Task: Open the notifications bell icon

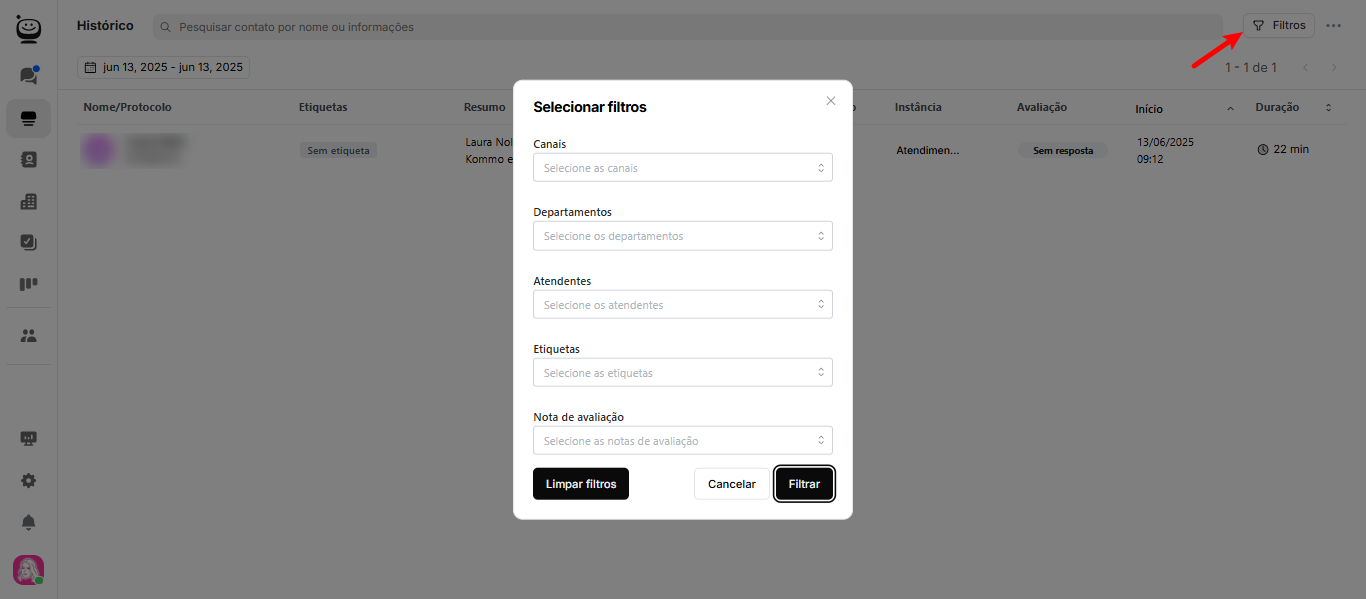Action: click(28, 523)
